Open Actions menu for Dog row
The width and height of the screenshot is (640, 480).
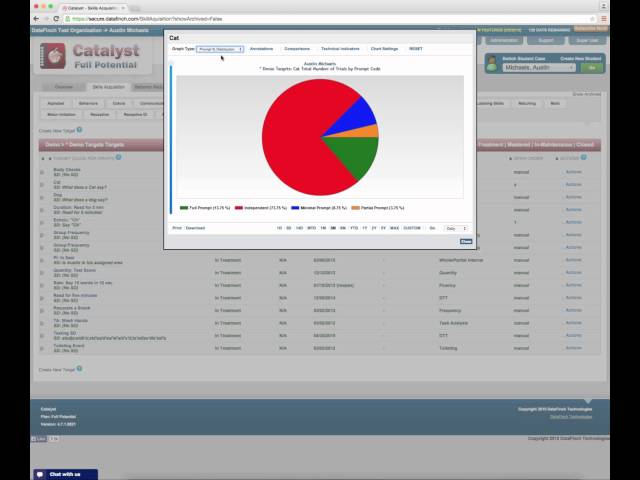[x=573, y=197]
